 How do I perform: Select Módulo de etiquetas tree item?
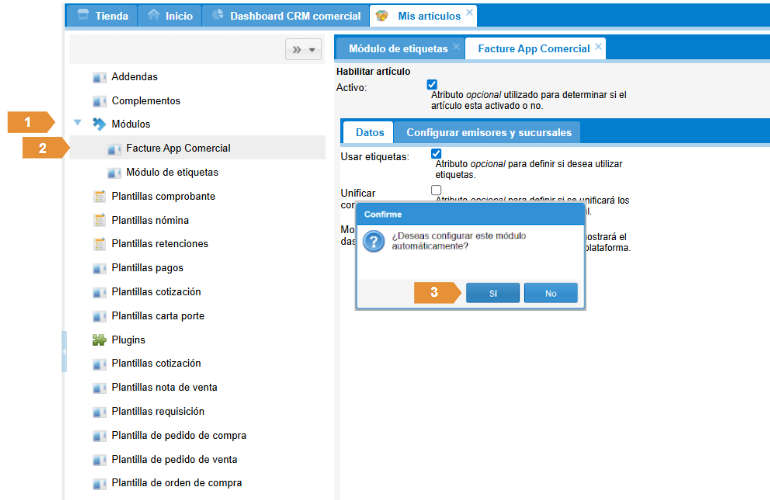coord(172,172)
